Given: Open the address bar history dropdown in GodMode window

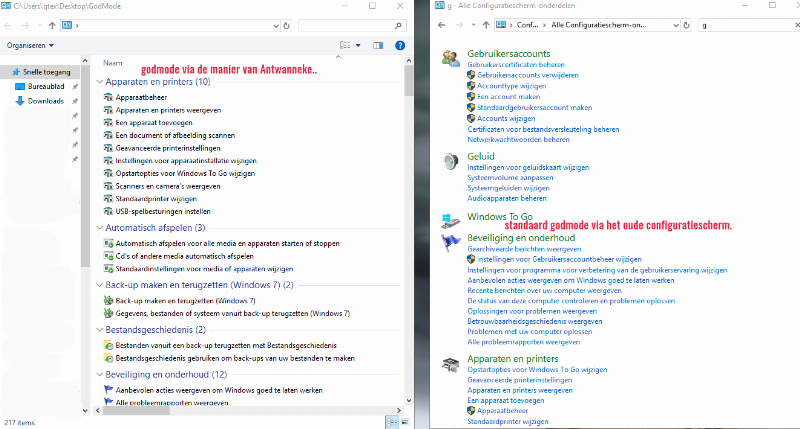Looking at the screenshot, I should pos(276,26).
